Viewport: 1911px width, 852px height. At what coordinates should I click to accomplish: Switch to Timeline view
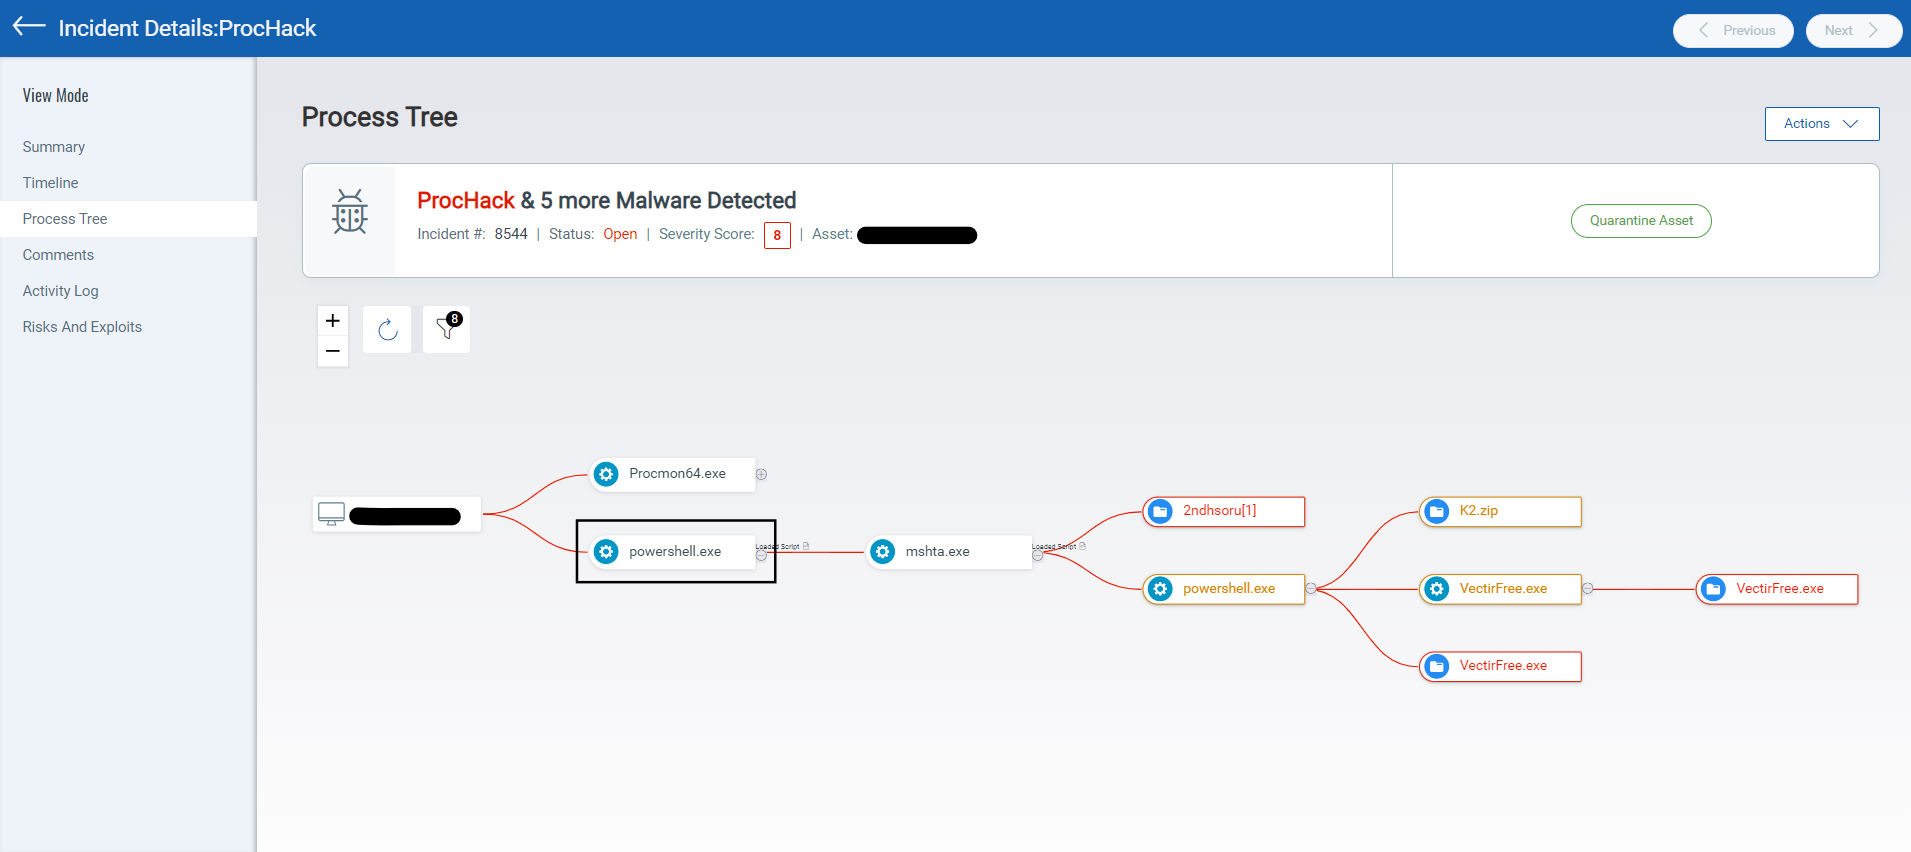(50, 183)
